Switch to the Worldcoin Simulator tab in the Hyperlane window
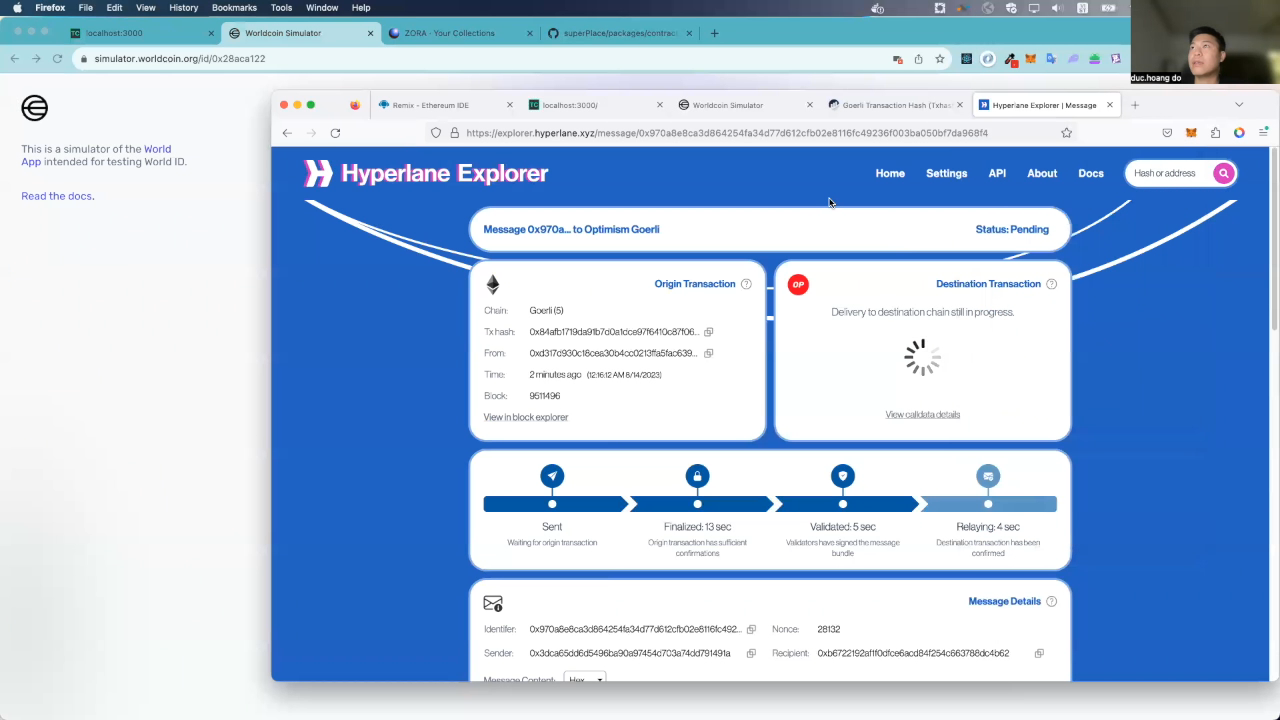Image resolution: width=1280 pixels, height=720 pixels. [743, 105]
